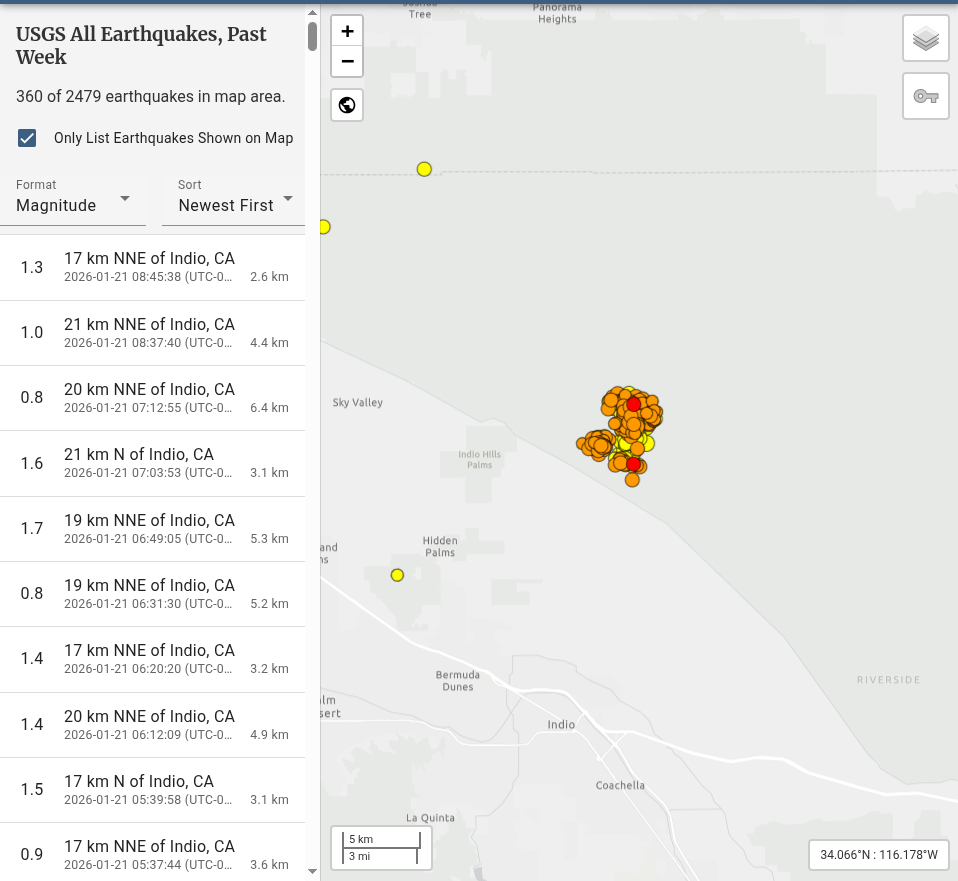Toggle Only List Earthquakes Shown on Map
958x881 pixels.
28,138
